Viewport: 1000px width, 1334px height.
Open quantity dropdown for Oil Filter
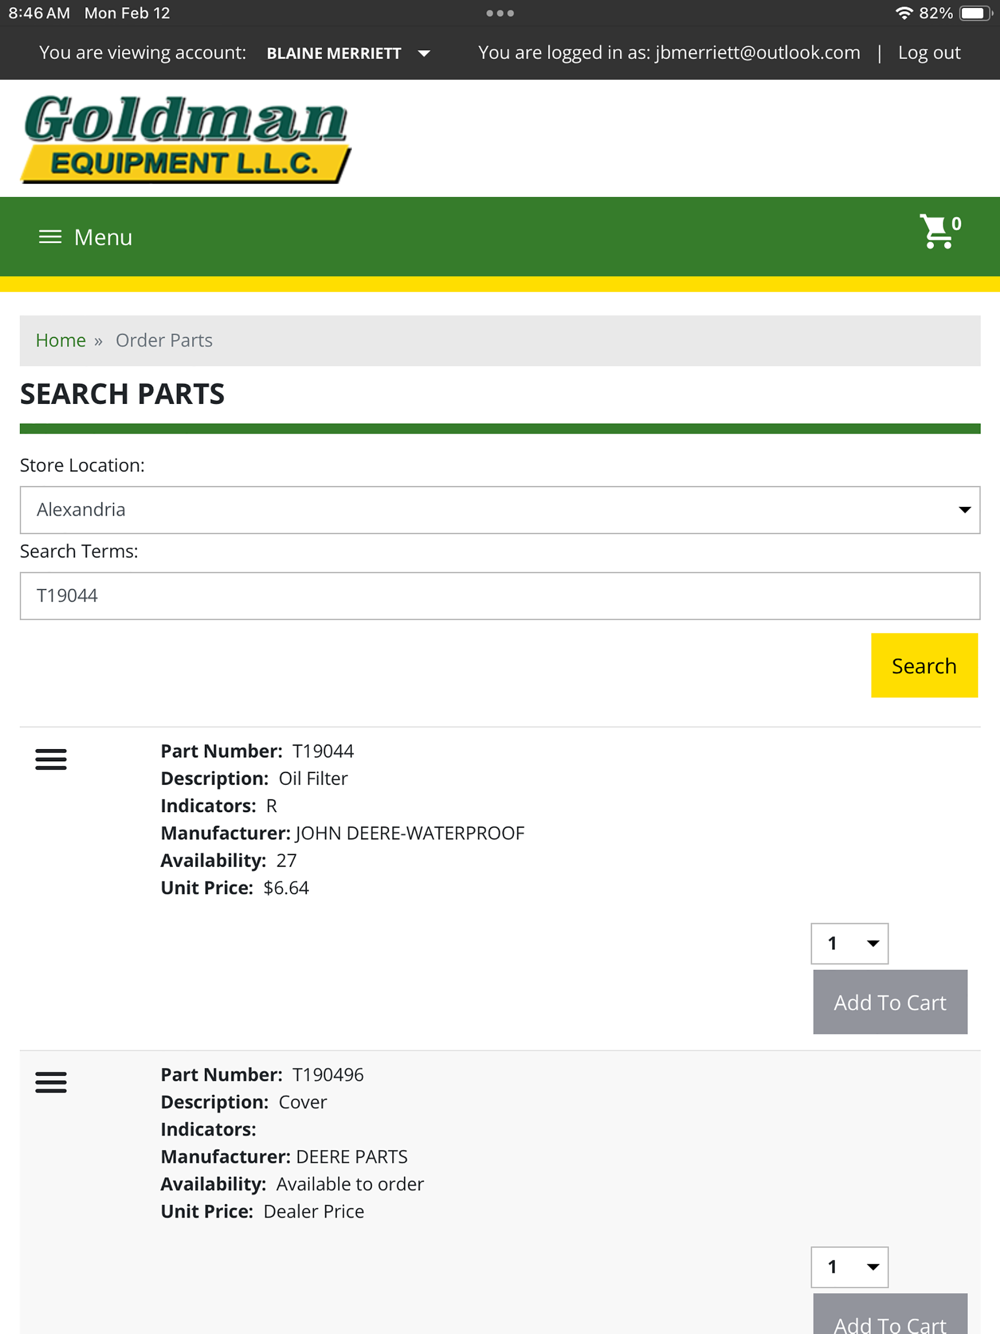pyautogui.click(x=849, y=943)
